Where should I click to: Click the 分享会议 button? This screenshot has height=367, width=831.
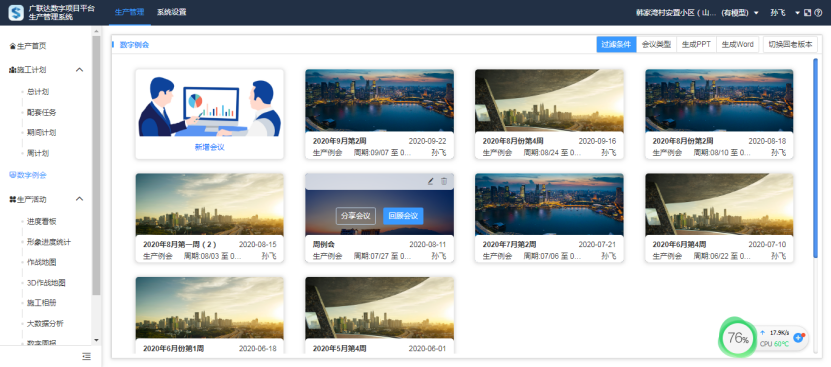coord(356,216)
